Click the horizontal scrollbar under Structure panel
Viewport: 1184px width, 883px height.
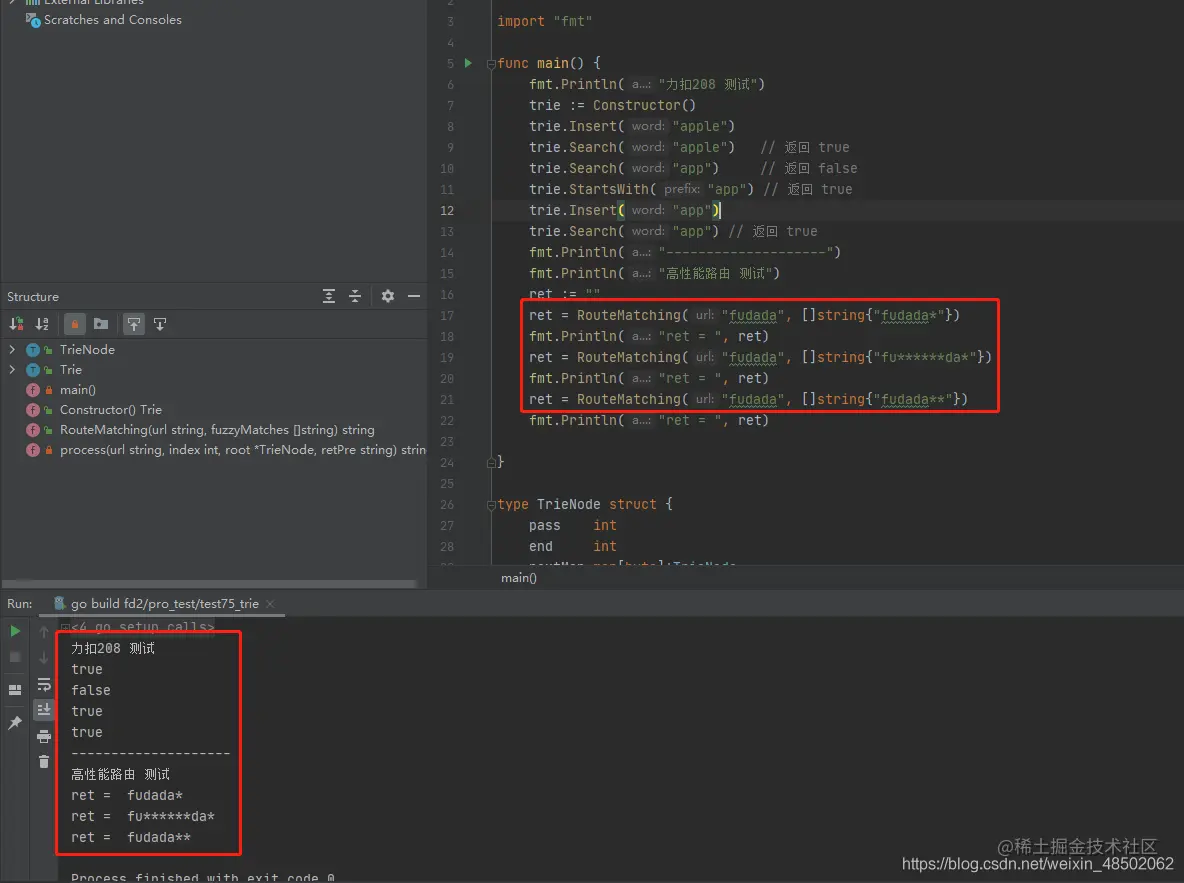(x=210, y=583)
